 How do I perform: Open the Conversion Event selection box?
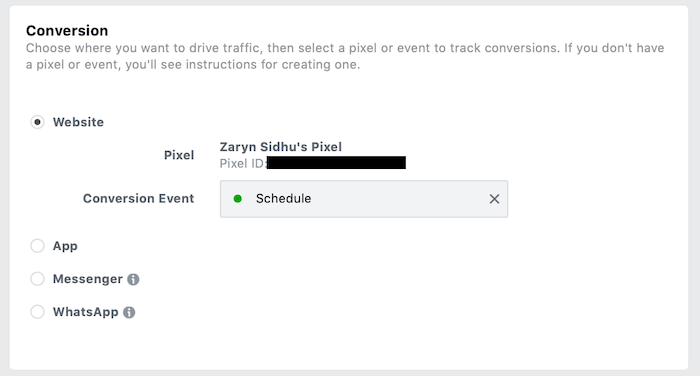click(364, 199)
